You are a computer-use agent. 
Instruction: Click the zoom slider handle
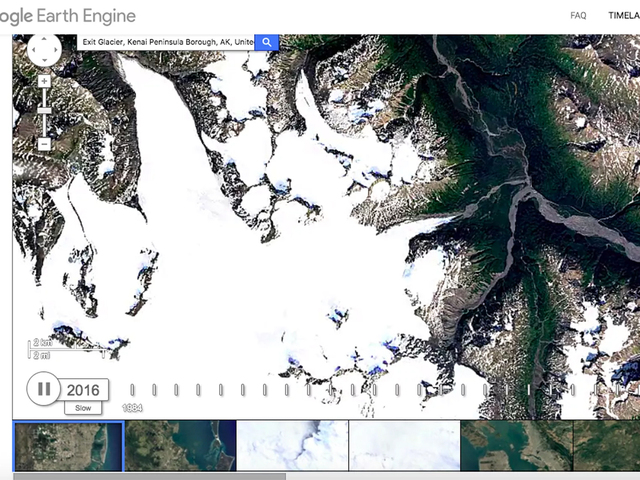pyautogui.click(x=44, y=108)
